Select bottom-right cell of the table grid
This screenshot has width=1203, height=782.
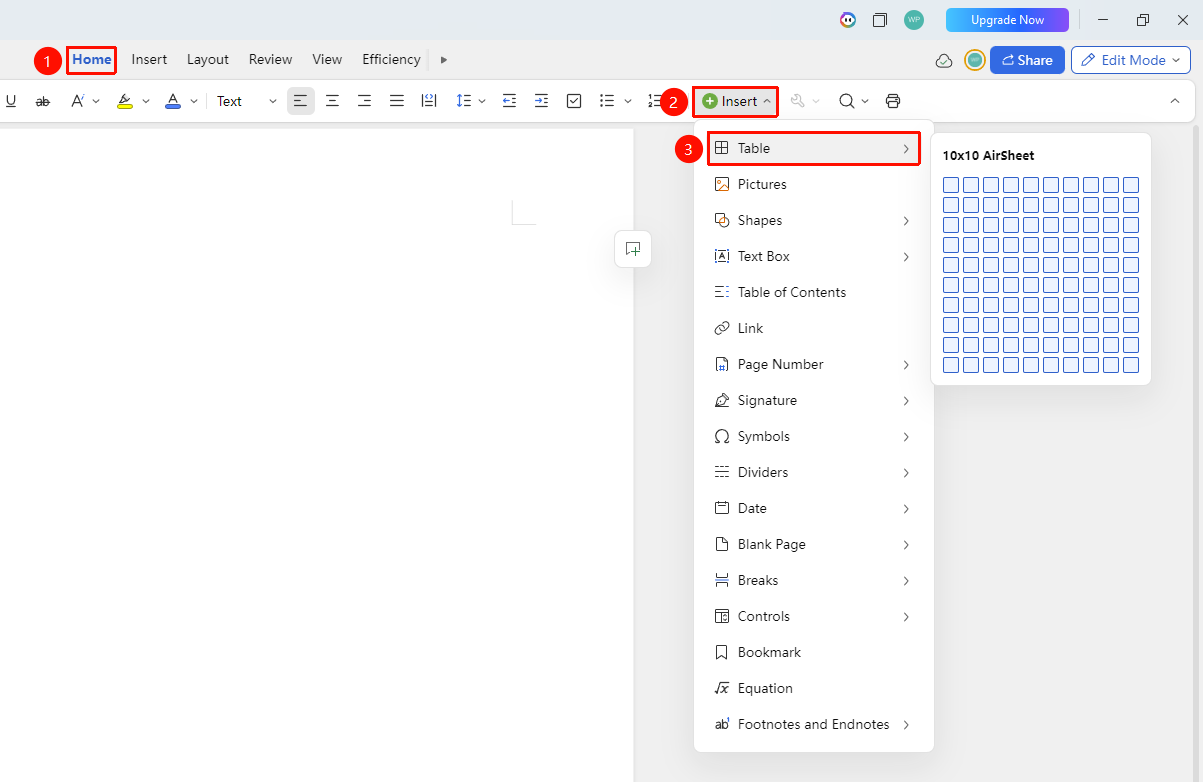1131,365
